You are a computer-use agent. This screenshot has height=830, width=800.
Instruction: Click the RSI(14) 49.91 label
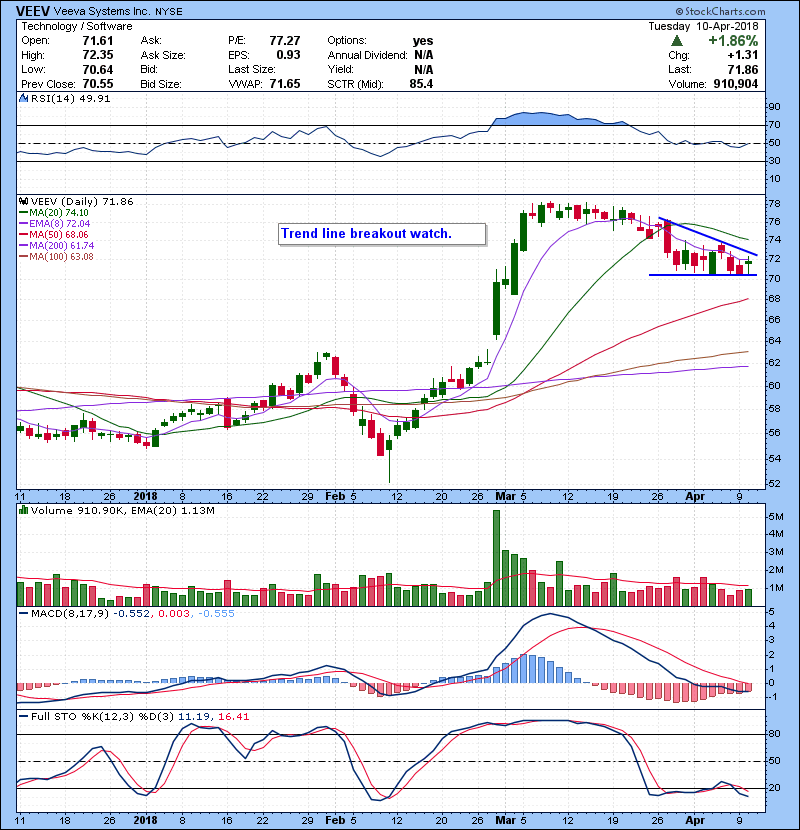coord(70,98)
